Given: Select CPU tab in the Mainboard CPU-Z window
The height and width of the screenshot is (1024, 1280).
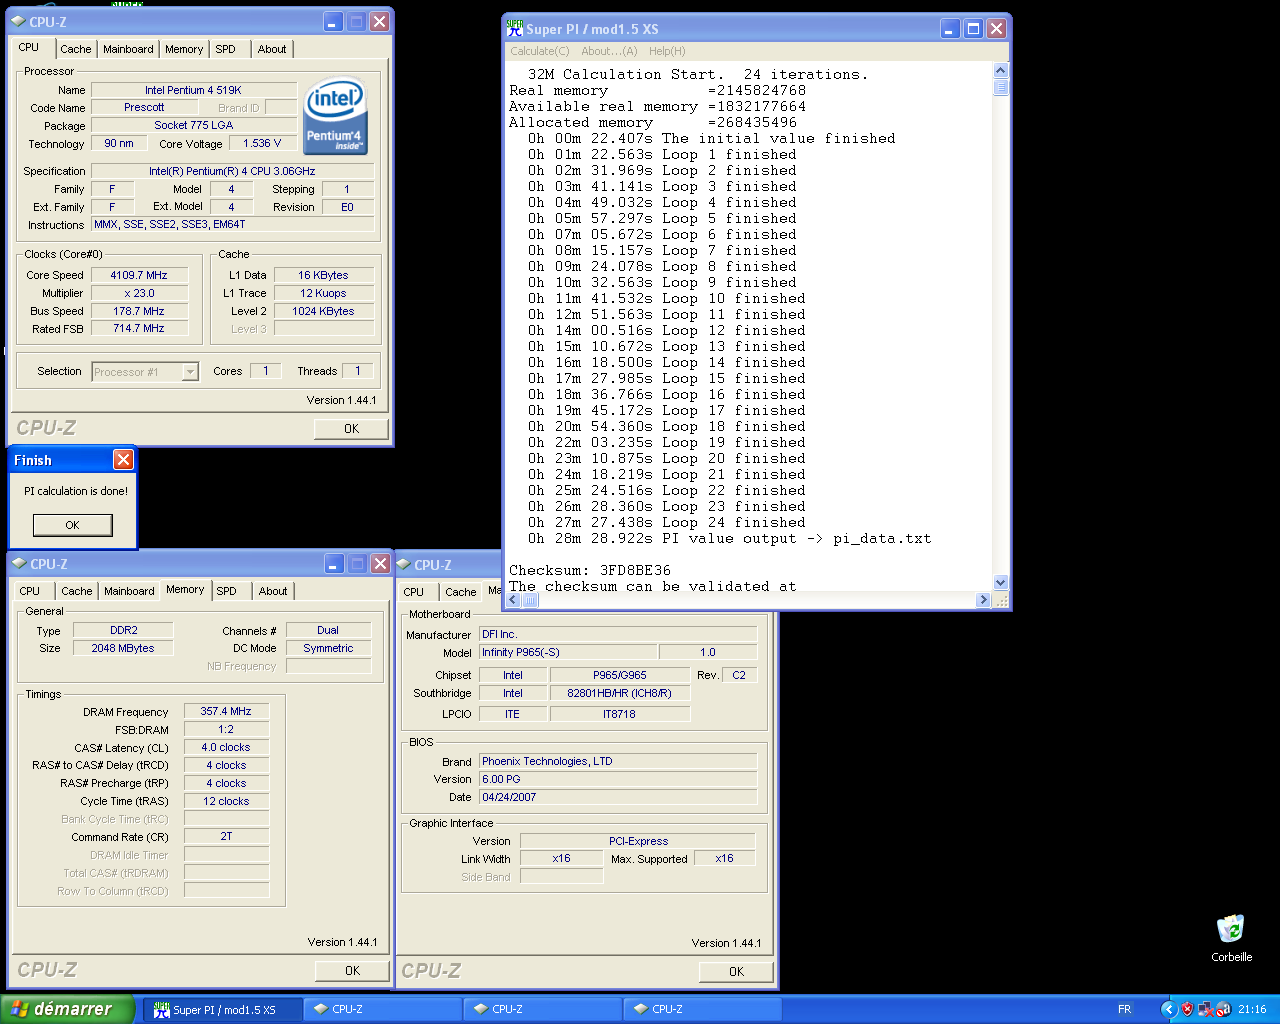Looking at the screenshot, I should pyautogui.click(x=414, y=592).
